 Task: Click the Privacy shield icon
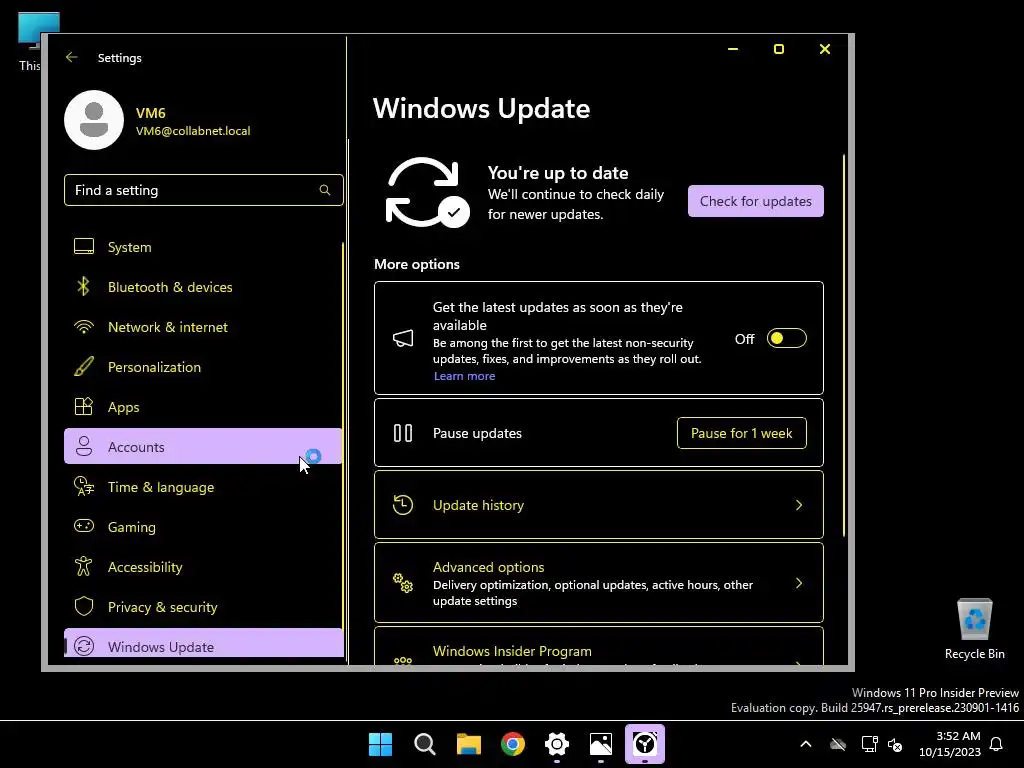[84, 607]
